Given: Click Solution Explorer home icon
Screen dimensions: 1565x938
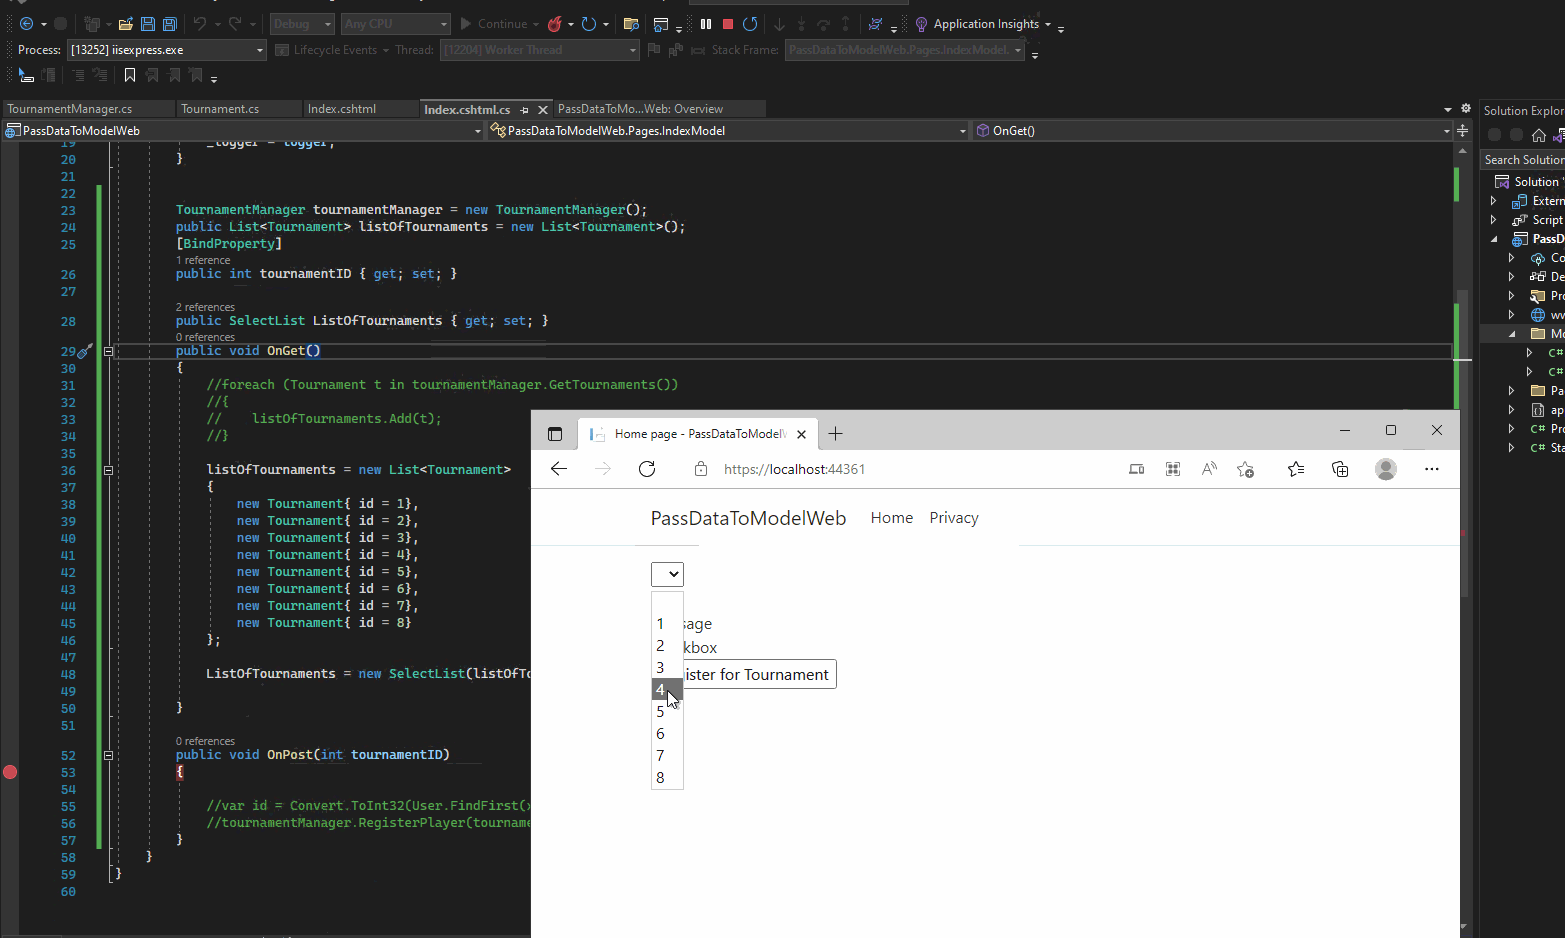Looking at the screenshot, I should 1539,135.
